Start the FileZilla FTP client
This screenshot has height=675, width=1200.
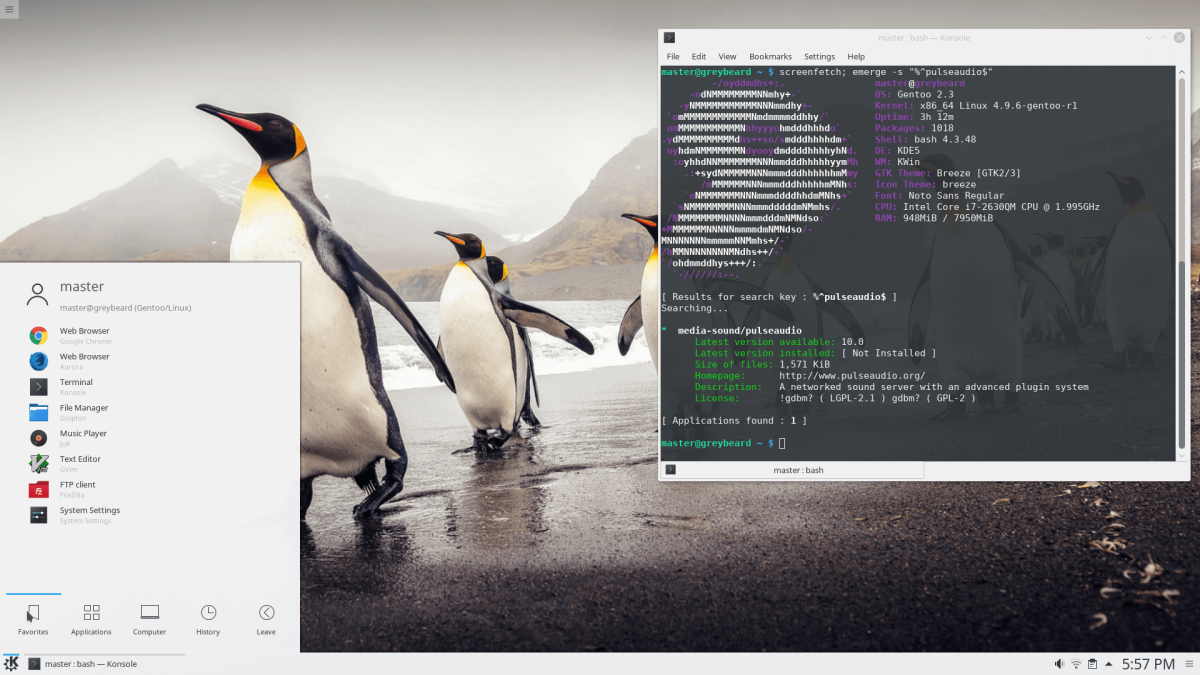coord(80,490)
